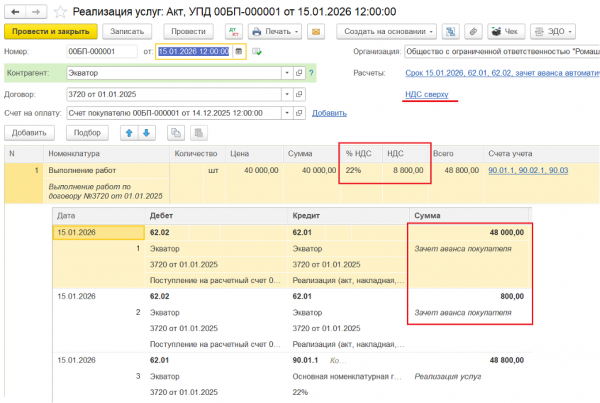Click the Провести и закрыть button
The image size is (600, 403).
click(48, 32)
